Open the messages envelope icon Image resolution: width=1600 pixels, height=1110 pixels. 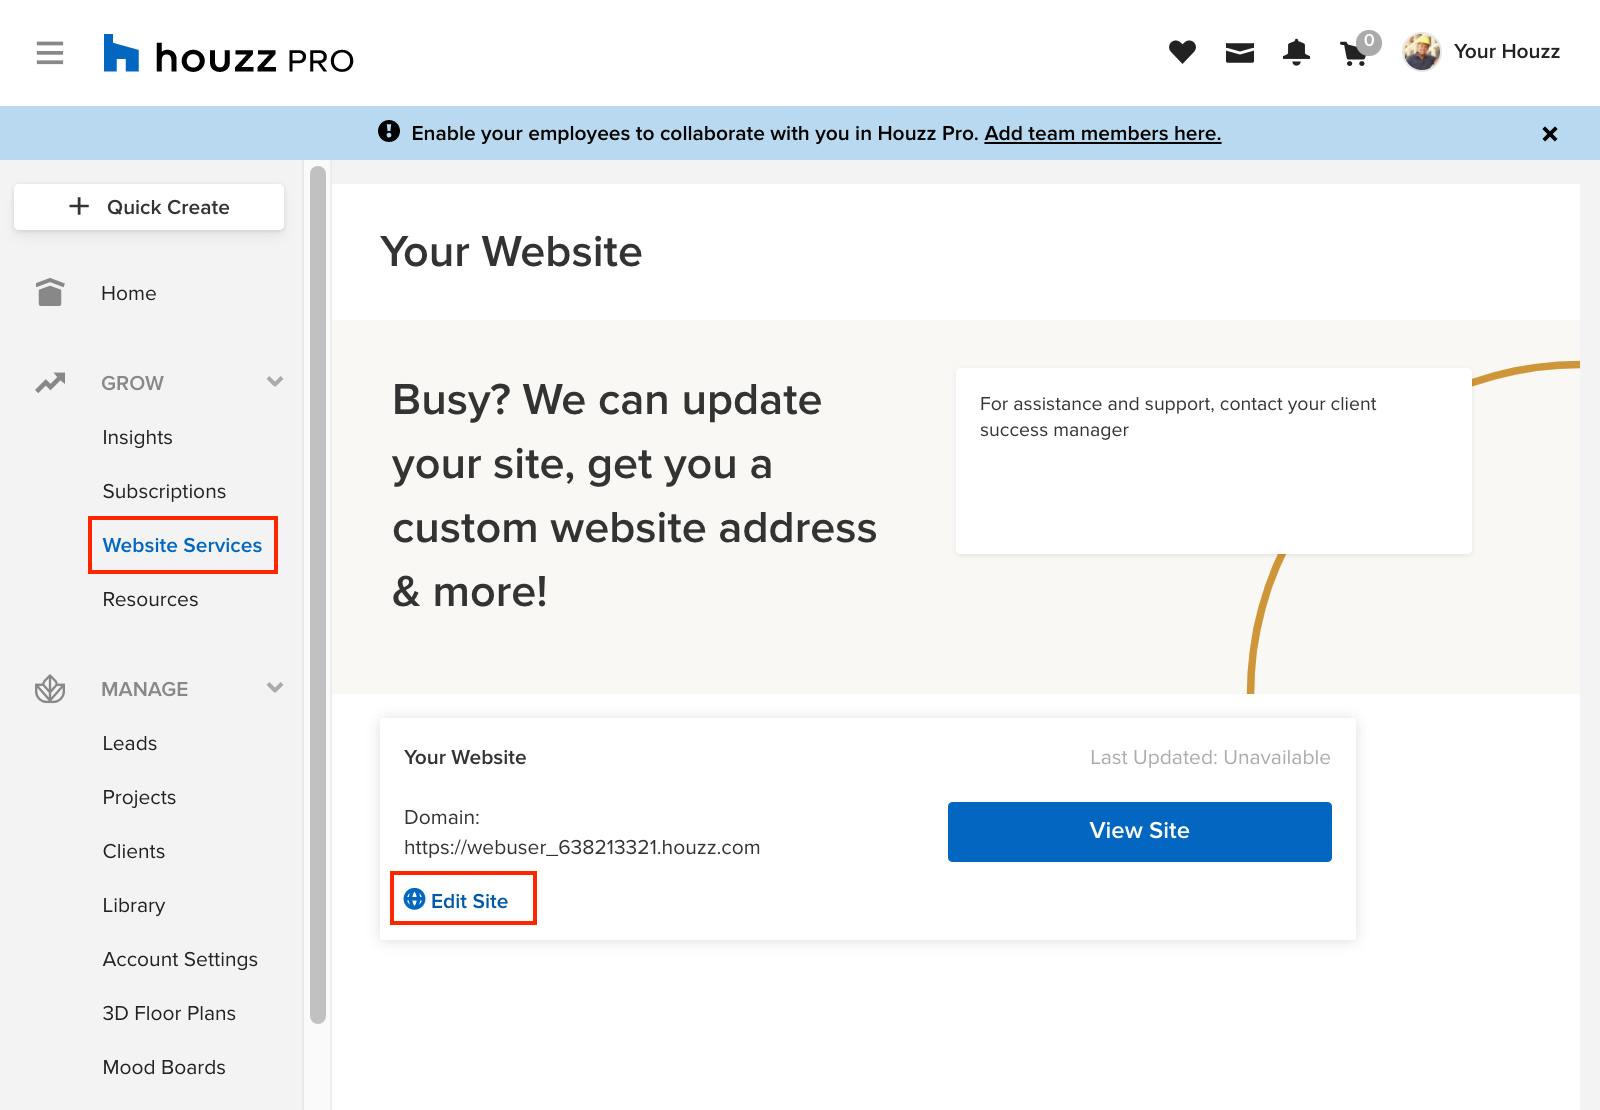pyautogui.click(x=1240, y=53)
